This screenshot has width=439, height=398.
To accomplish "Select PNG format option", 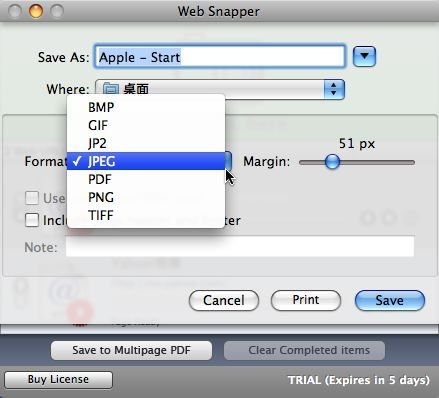I will click(146, 197).
